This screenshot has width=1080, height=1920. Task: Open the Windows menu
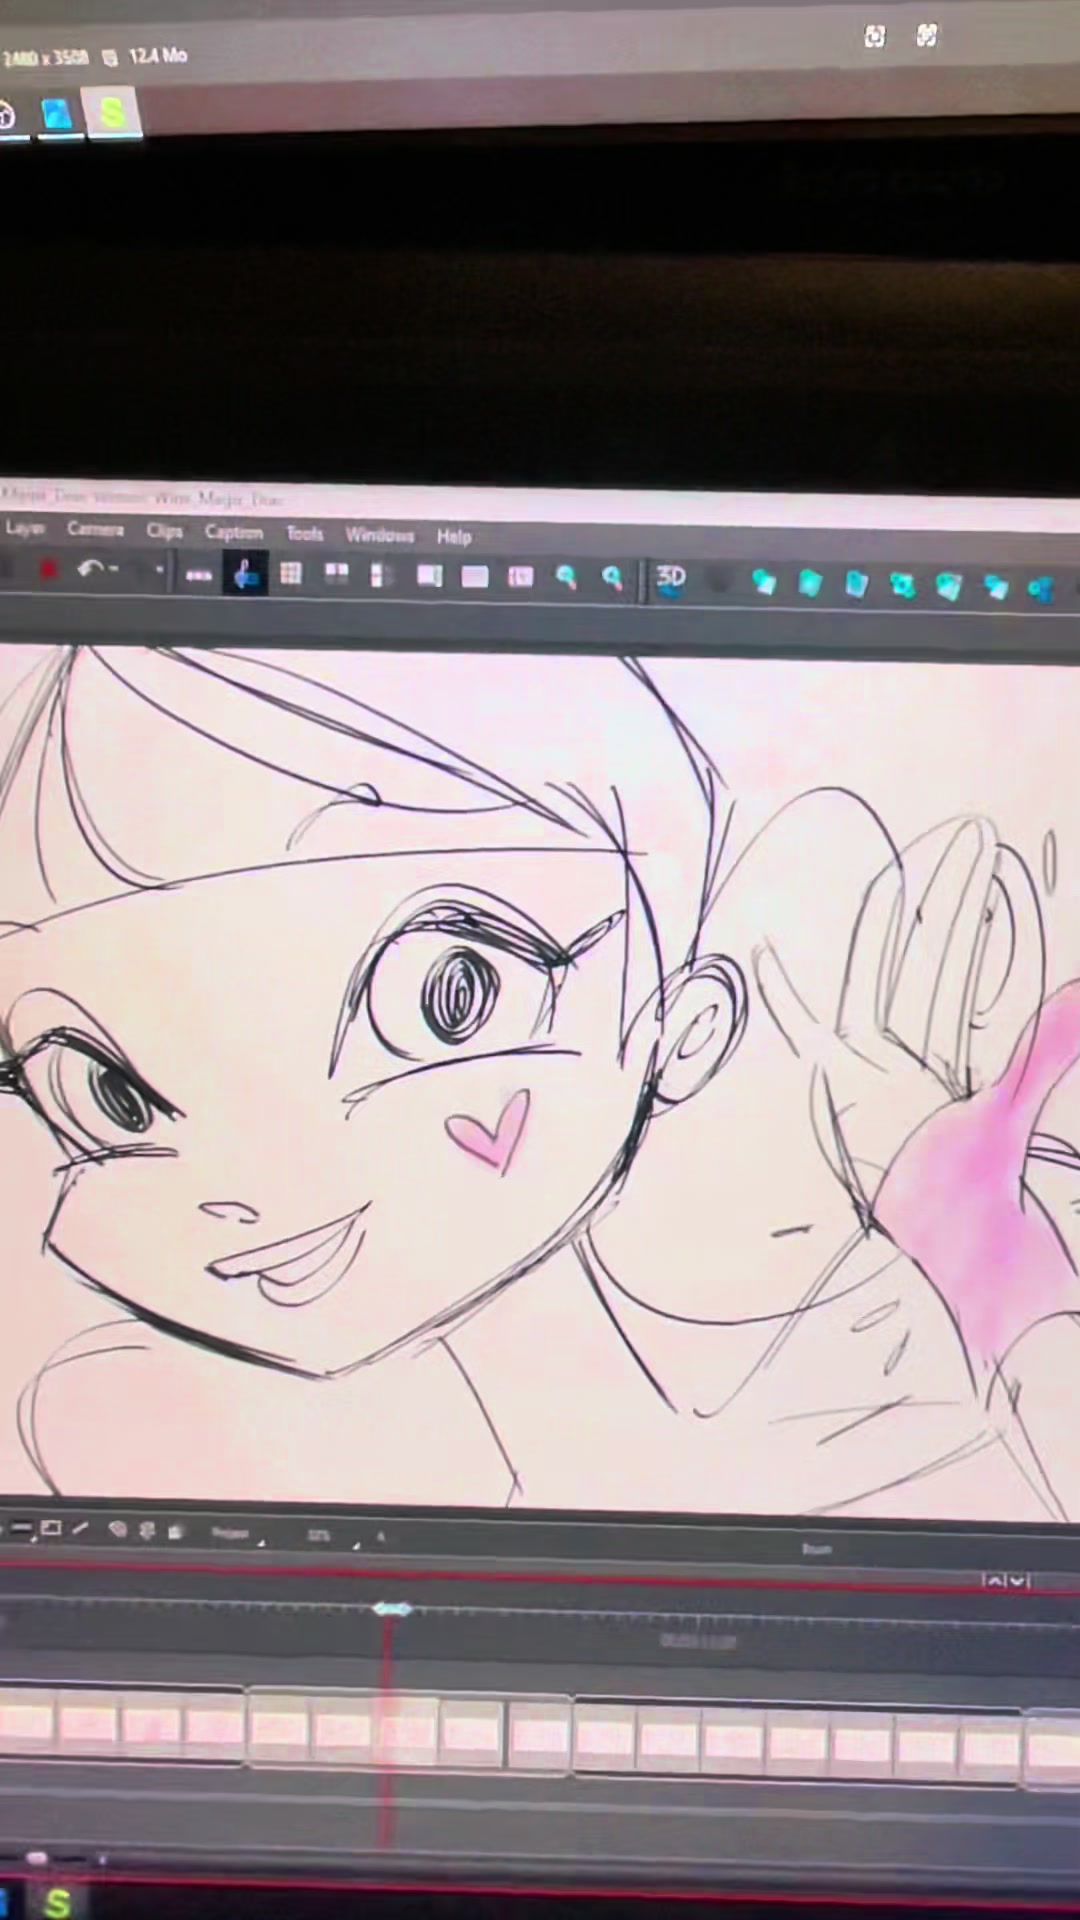point(379,535)
